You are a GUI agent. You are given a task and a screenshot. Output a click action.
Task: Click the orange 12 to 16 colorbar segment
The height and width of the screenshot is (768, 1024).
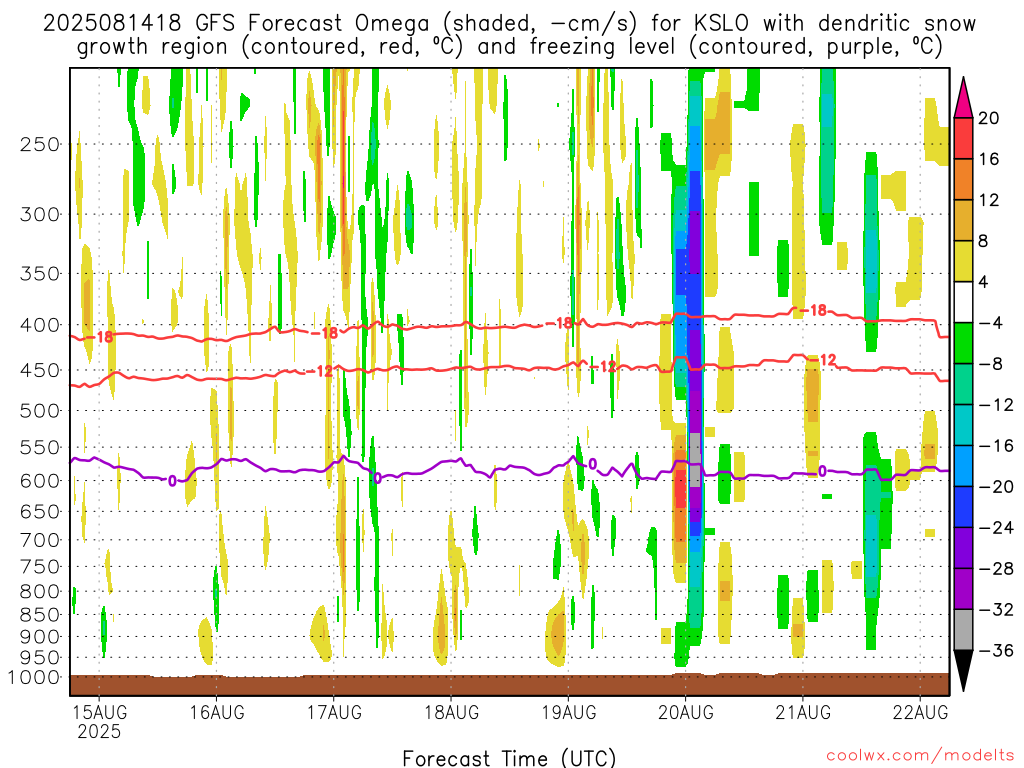[963, 180]
